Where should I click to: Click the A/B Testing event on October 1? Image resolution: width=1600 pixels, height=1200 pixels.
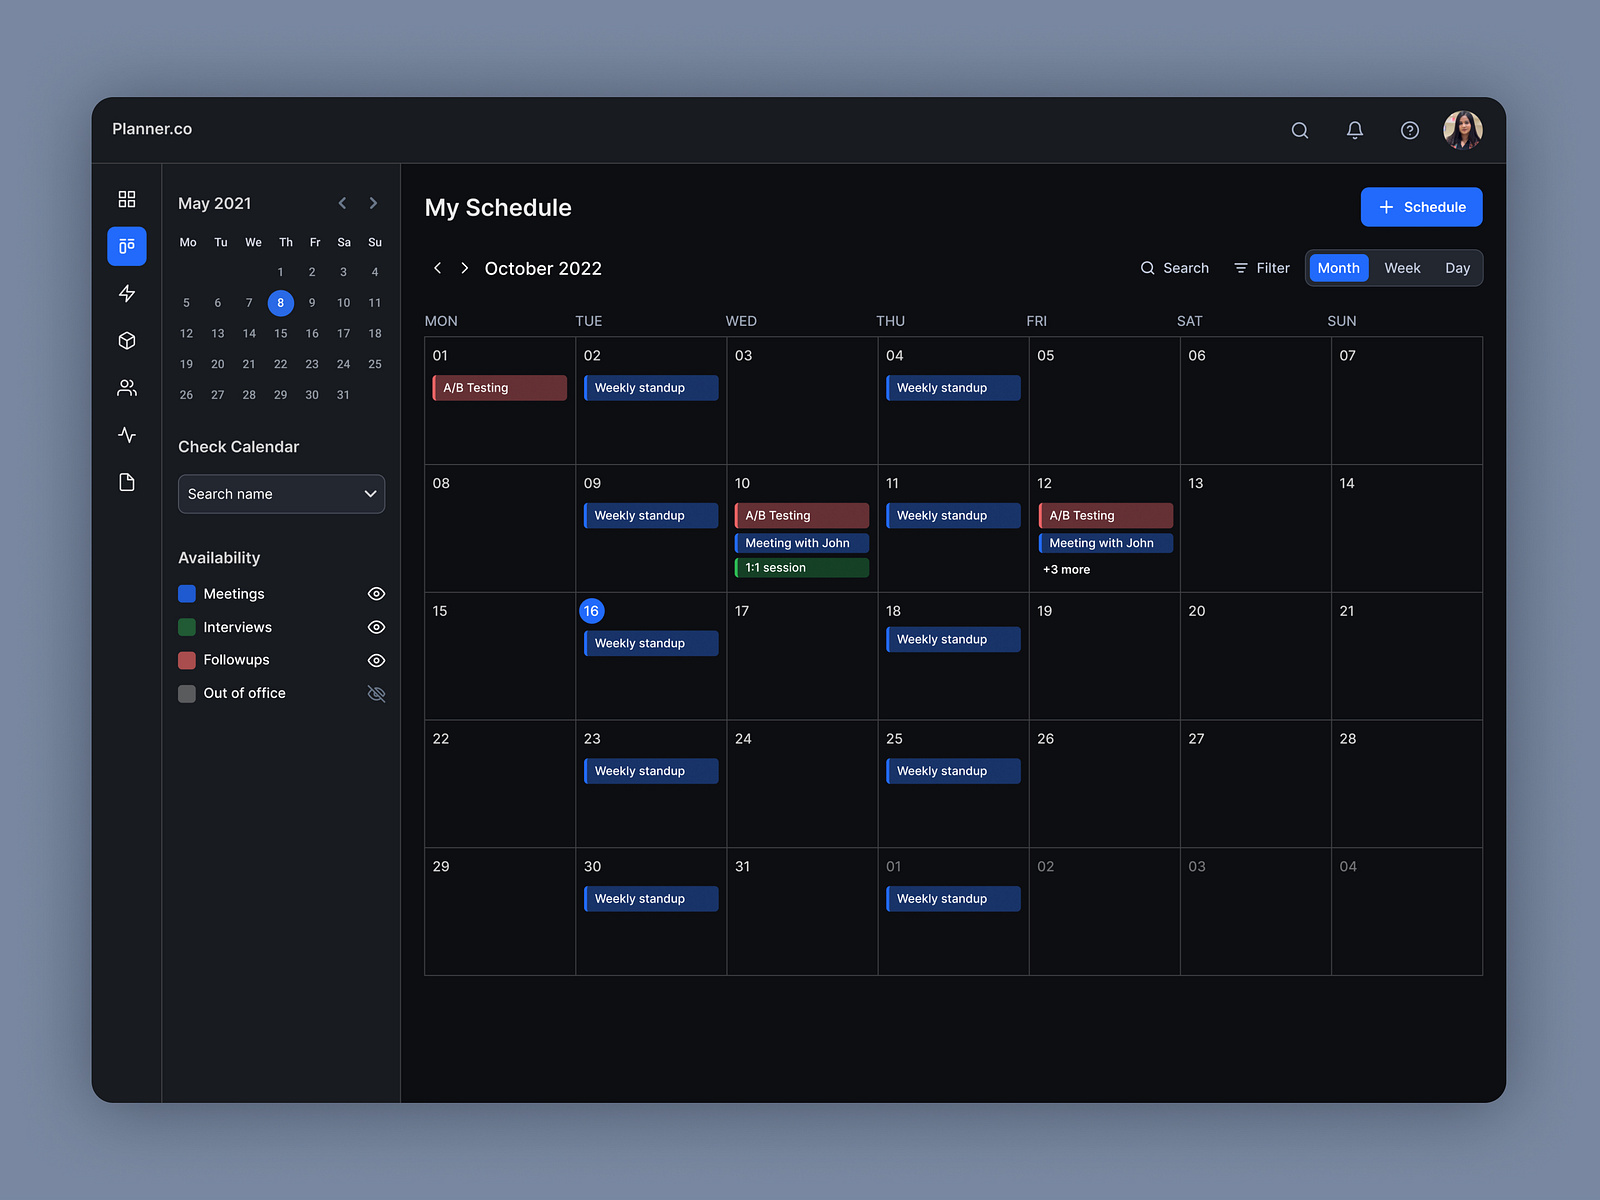pos(498,387)
